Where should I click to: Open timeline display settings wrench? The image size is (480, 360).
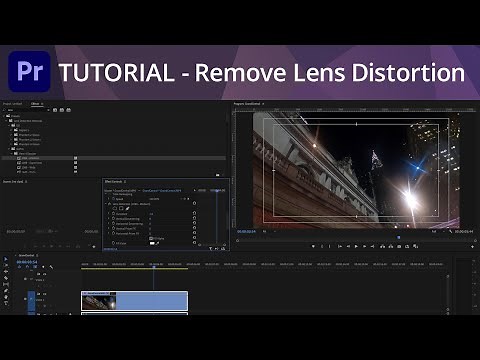[x=51, y=267]
